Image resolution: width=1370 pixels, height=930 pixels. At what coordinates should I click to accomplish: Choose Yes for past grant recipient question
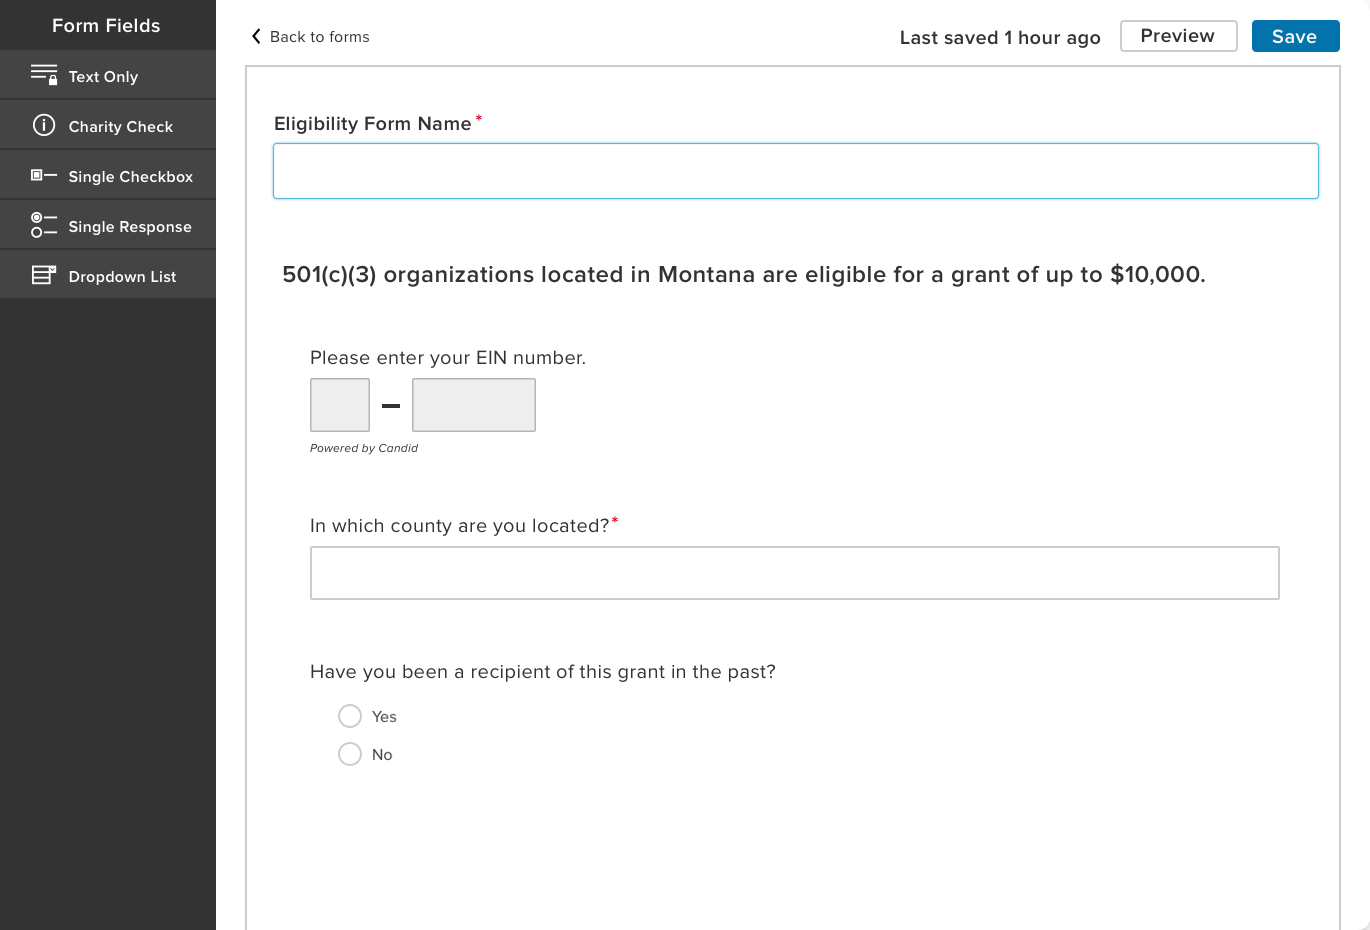click(x=350, y=716)
